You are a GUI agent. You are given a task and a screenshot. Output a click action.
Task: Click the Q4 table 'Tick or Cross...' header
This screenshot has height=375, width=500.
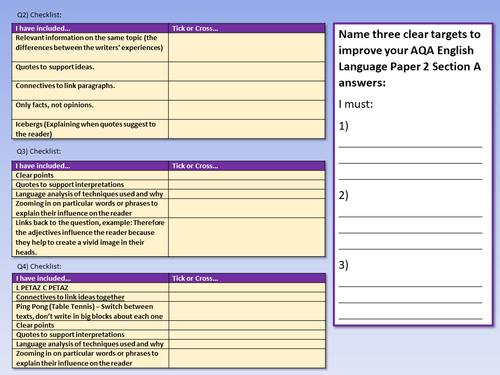click(247, 278)
